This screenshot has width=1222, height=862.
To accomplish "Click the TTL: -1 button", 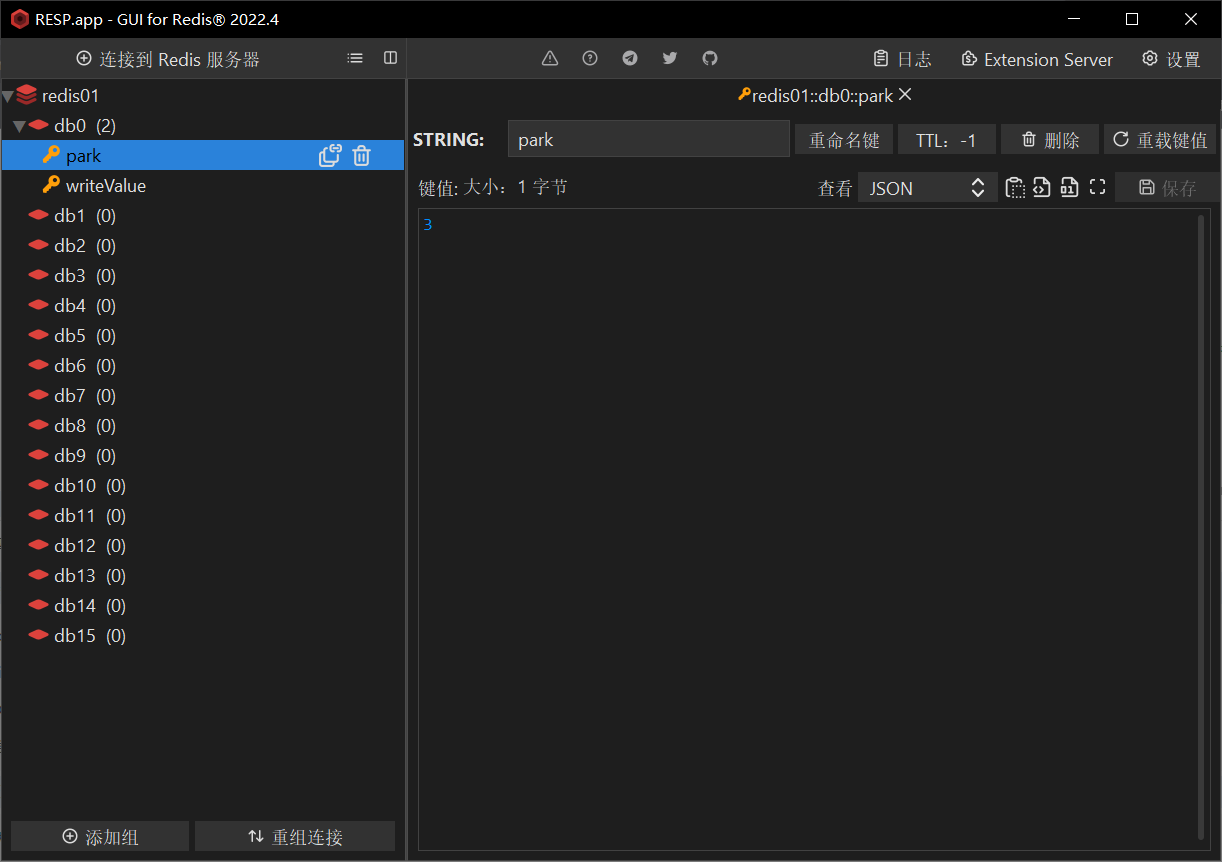I will pos(946,140).
